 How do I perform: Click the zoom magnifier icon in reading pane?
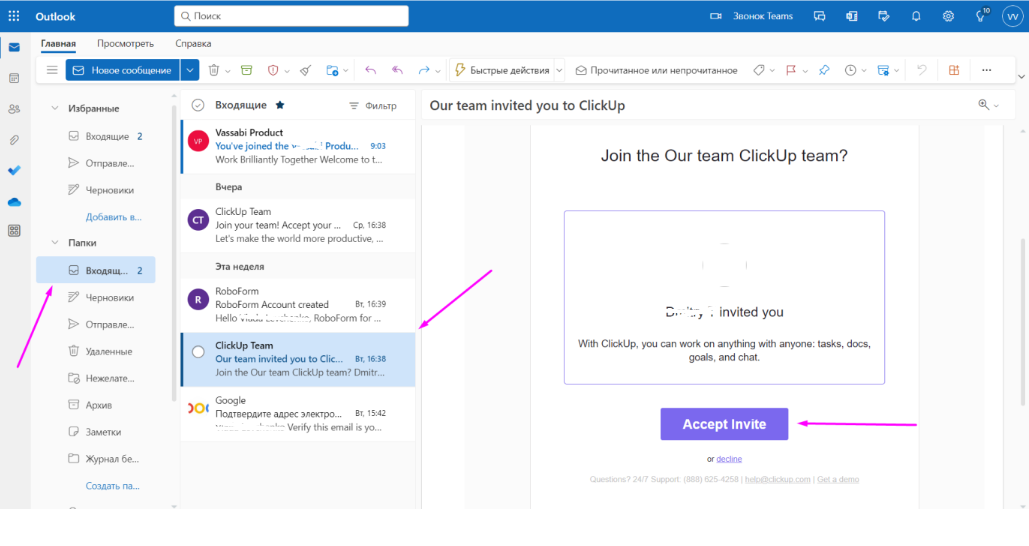pos(984,104)
